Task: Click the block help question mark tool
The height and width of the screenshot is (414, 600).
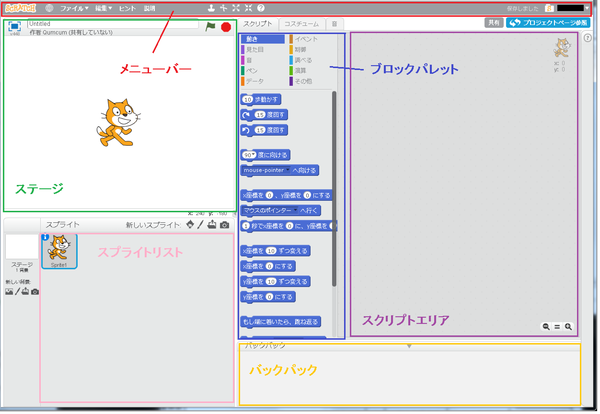Action: tap(261, 8)
